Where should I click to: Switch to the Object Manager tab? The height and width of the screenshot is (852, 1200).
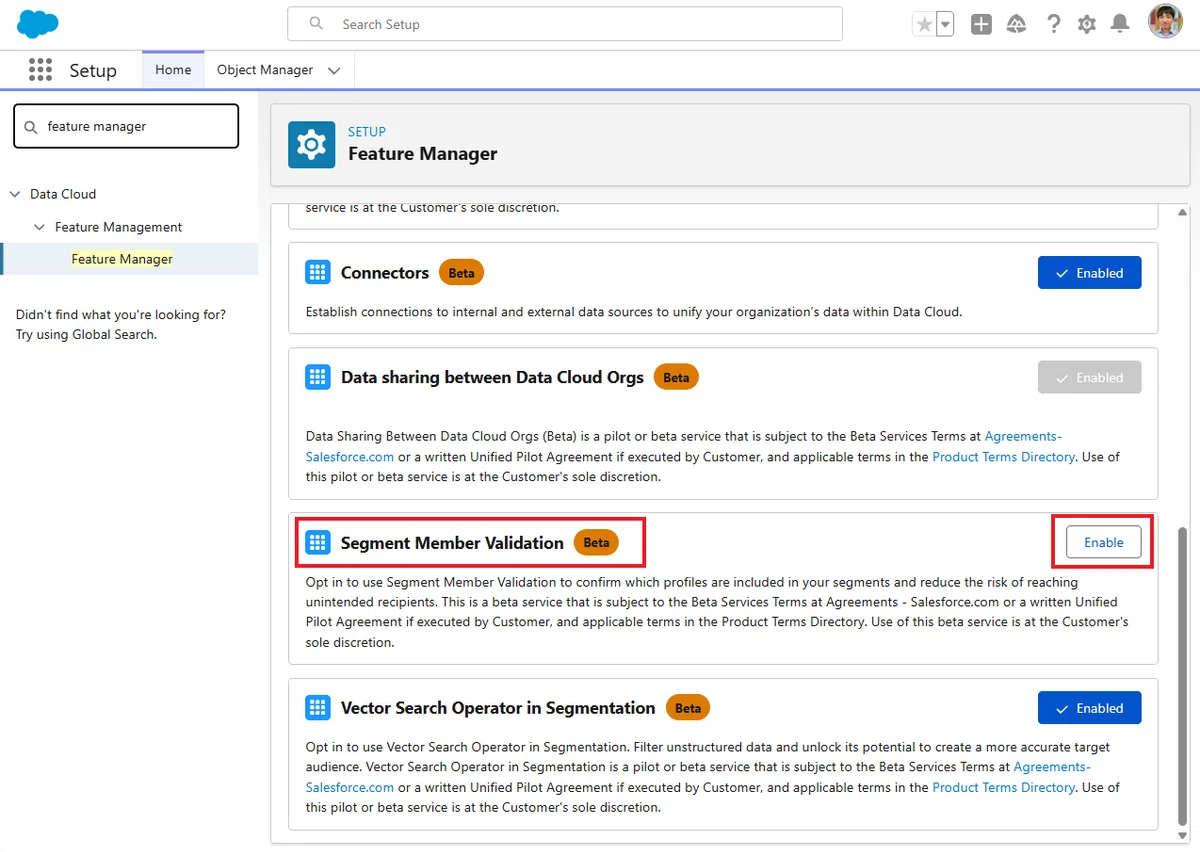(265, 70)
